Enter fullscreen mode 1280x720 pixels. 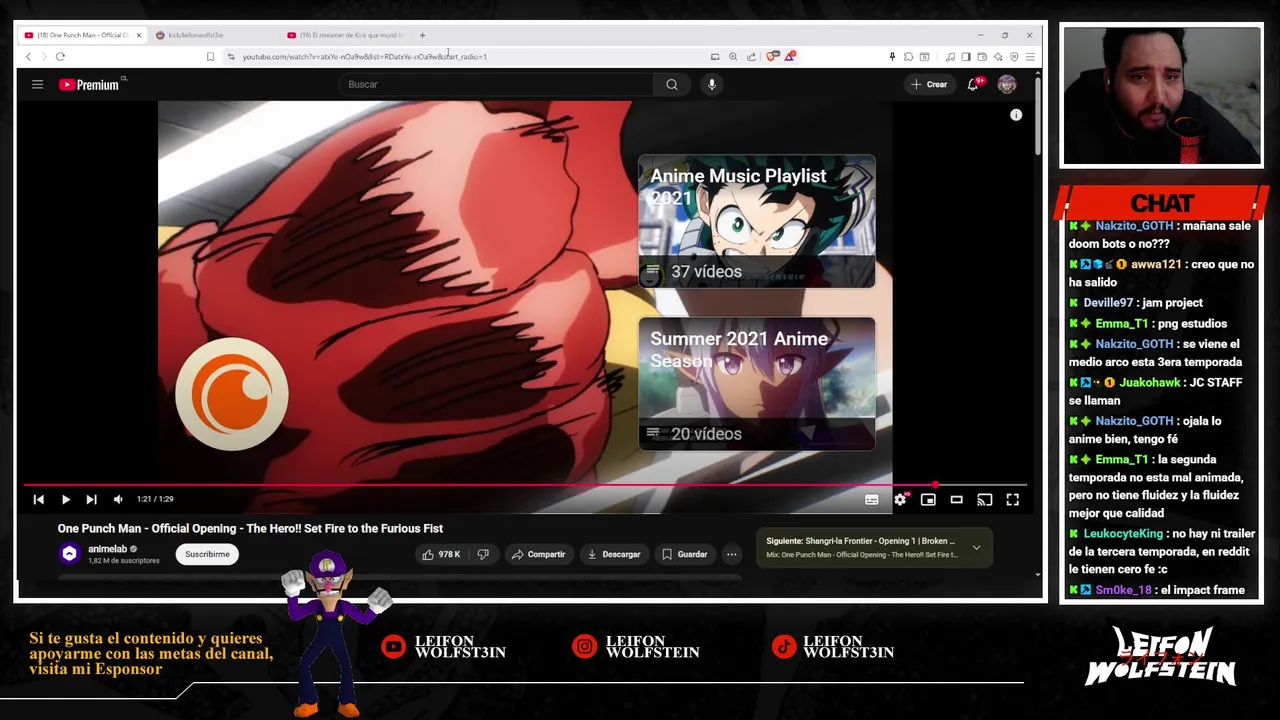point(1012,499)
